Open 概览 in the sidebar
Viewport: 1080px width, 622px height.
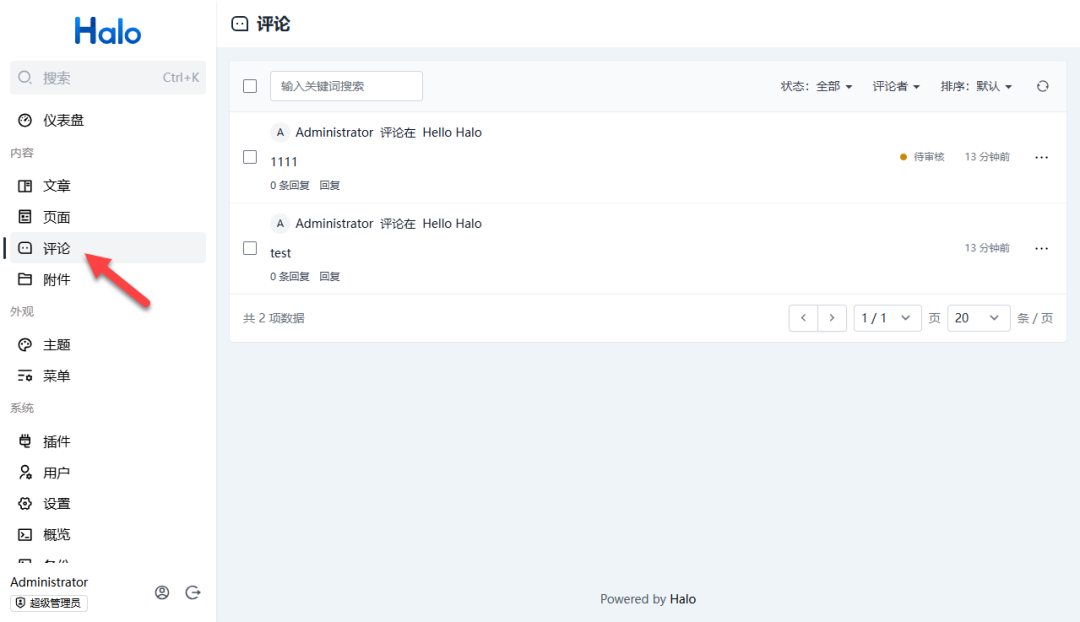(107, 535)
